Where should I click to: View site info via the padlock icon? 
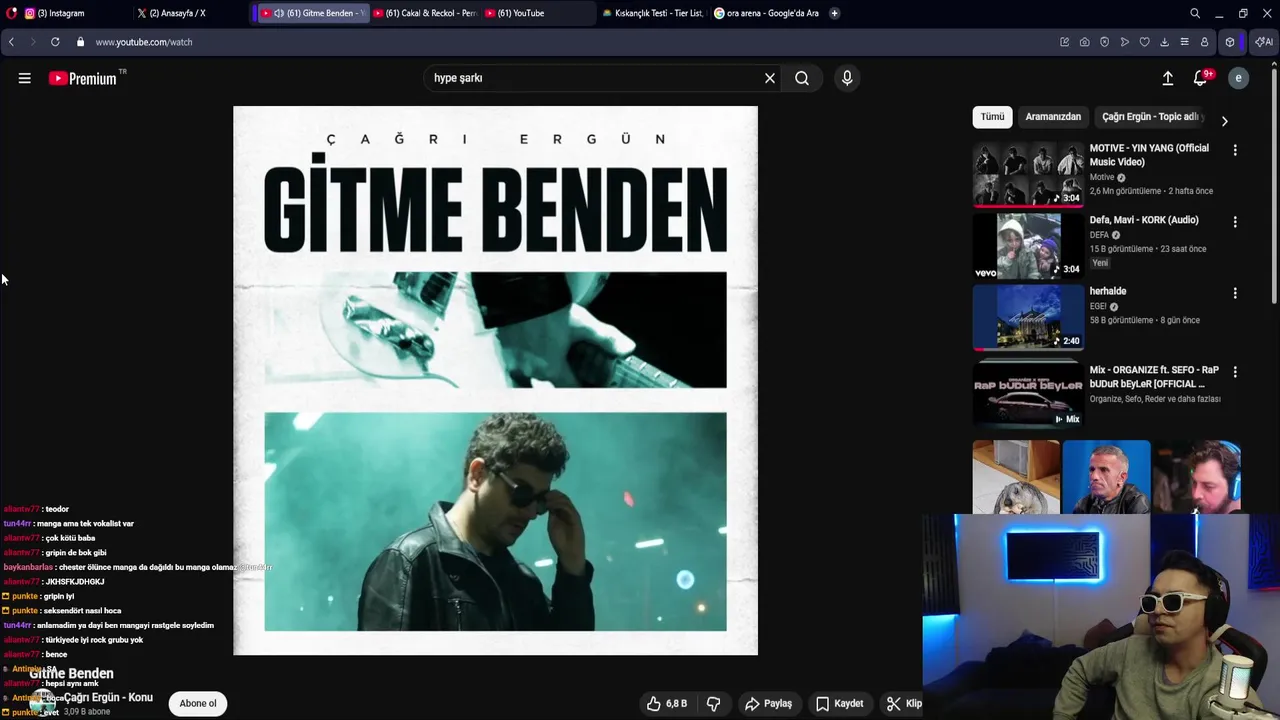click(81, 42)
